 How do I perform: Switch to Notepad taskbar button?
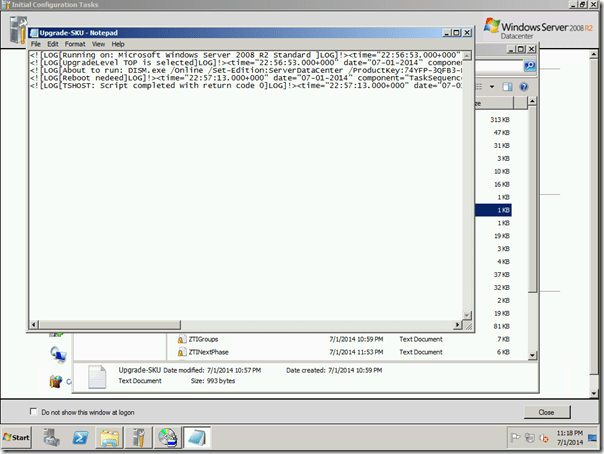[x=196, y=439]
